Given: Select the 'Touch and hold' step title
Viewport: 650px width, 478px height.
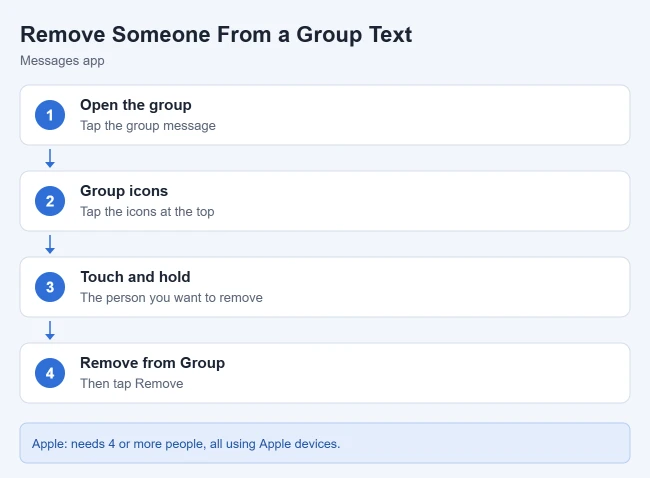Looking at the screenshot, I should point(135,277).
